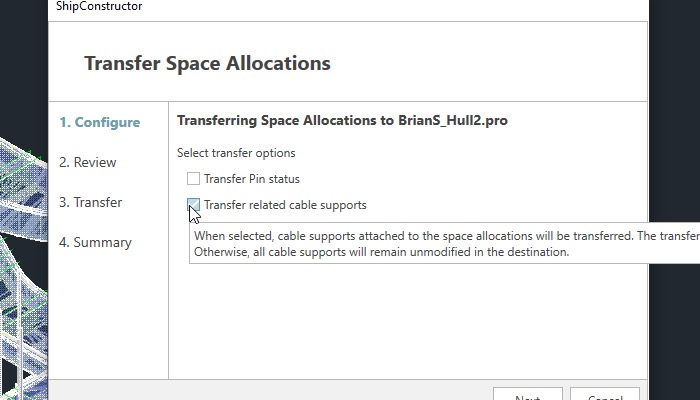The image size is (700, 400).
Task: Click the 'Transfer related cable supports' label text
Action: [x=285, y=205]
